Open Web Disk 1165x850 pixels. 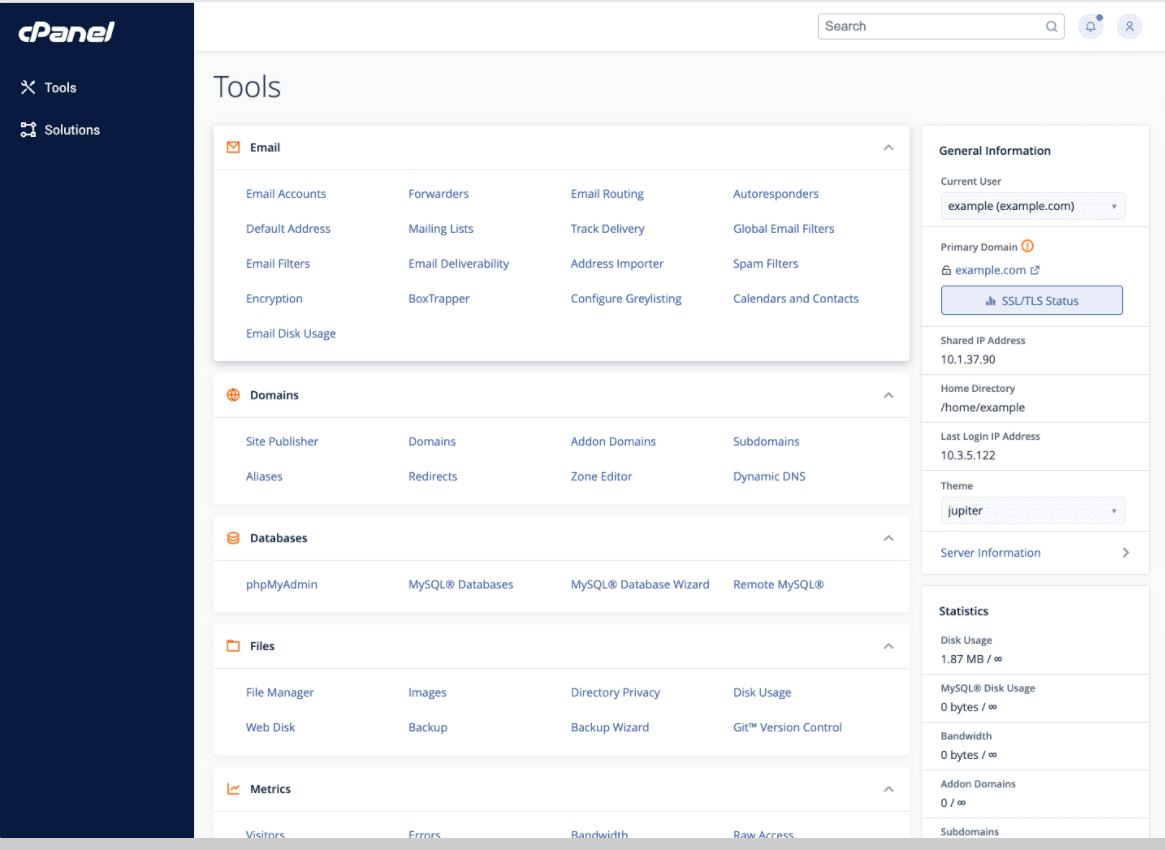pyautogui.click(x=270, y=727)
